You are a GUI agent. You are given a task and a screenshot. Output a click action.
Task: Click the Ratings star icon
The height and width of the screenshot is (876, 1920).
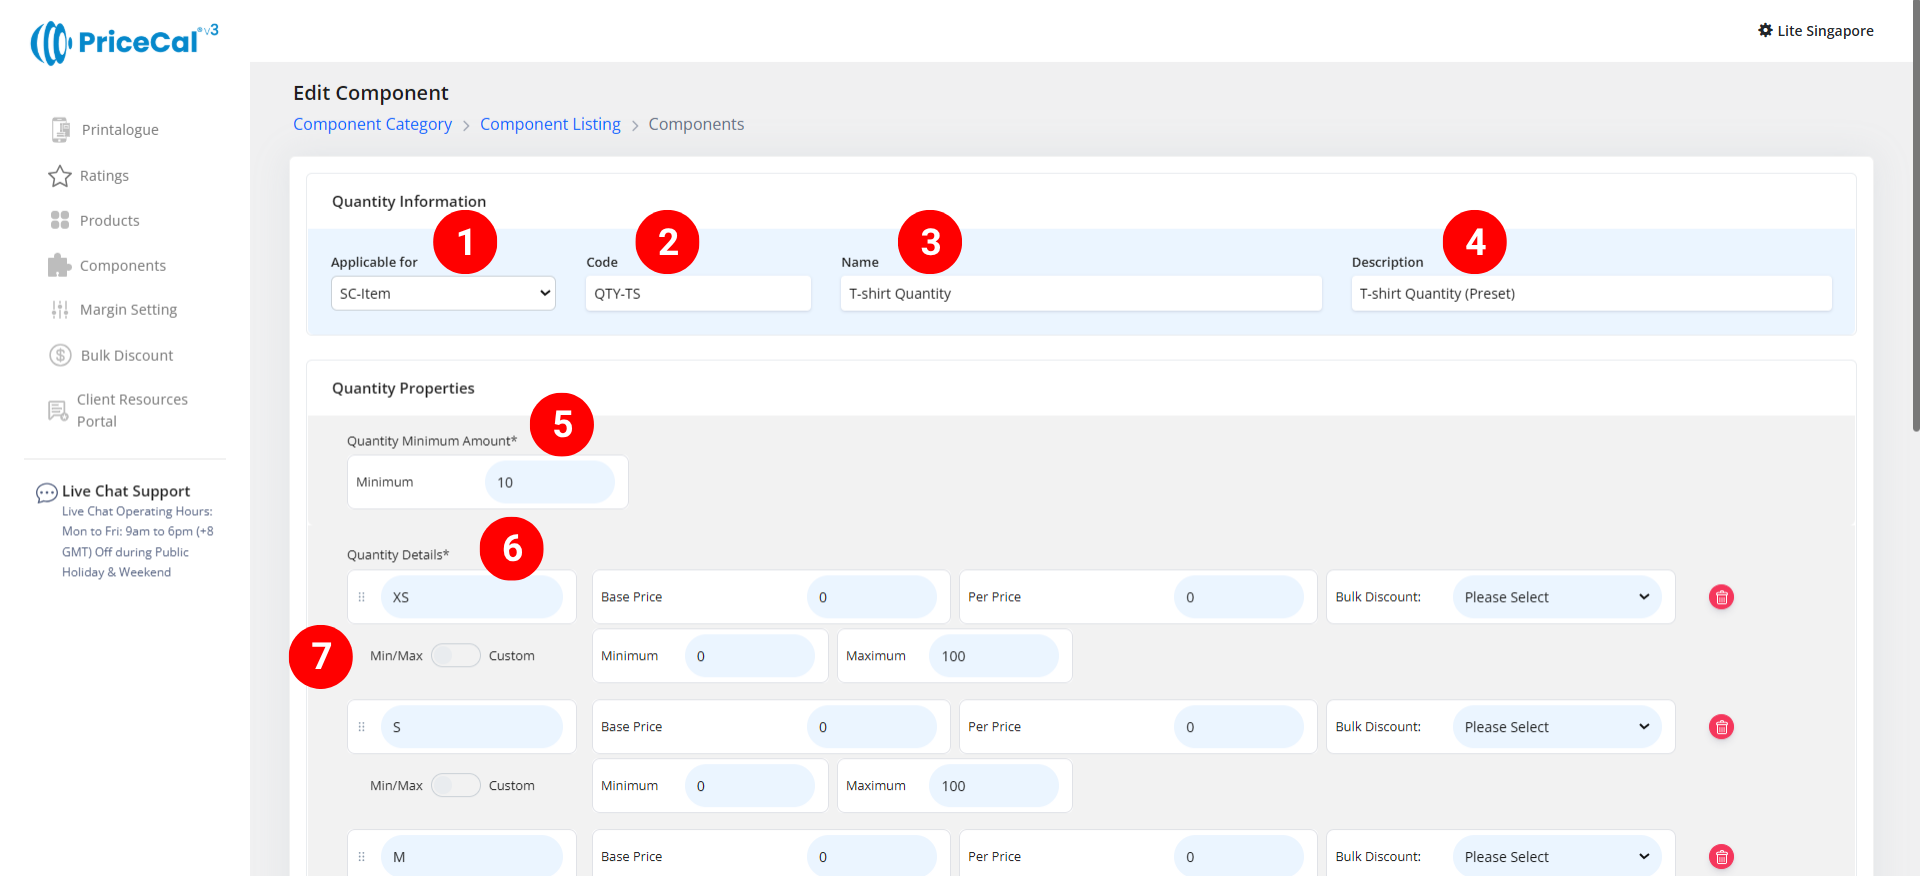click(60, 176)
